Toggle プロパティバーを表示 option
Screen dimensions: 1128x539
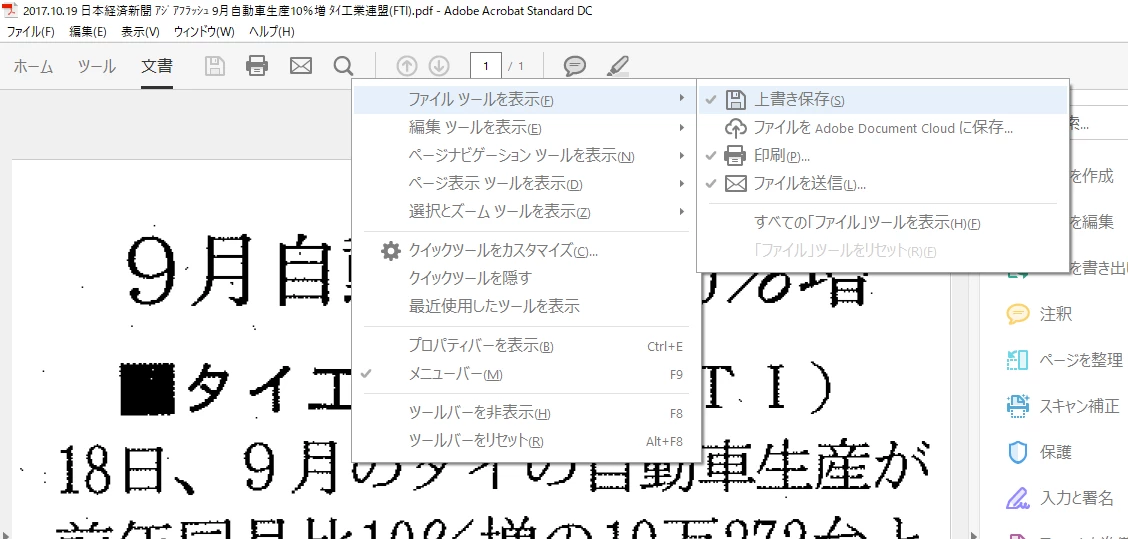[527, 346]
